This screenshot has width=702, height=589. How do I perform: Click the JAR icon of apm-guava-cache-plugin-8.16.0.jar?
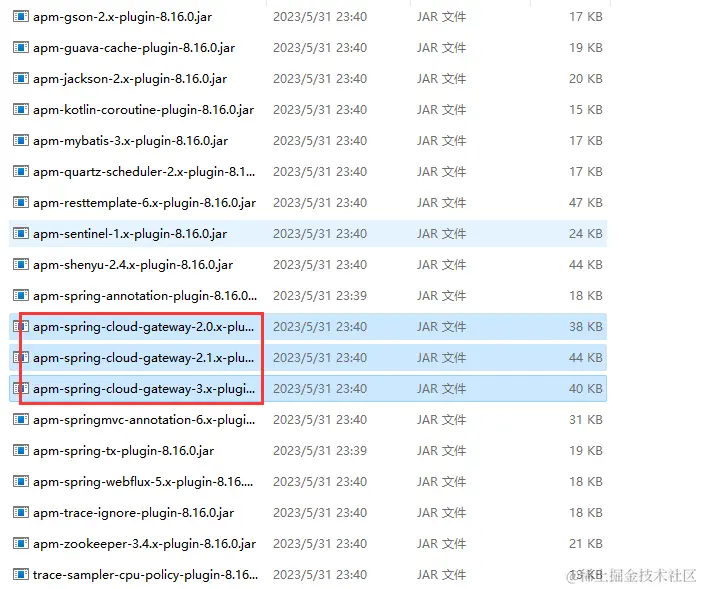coord(21,47)
